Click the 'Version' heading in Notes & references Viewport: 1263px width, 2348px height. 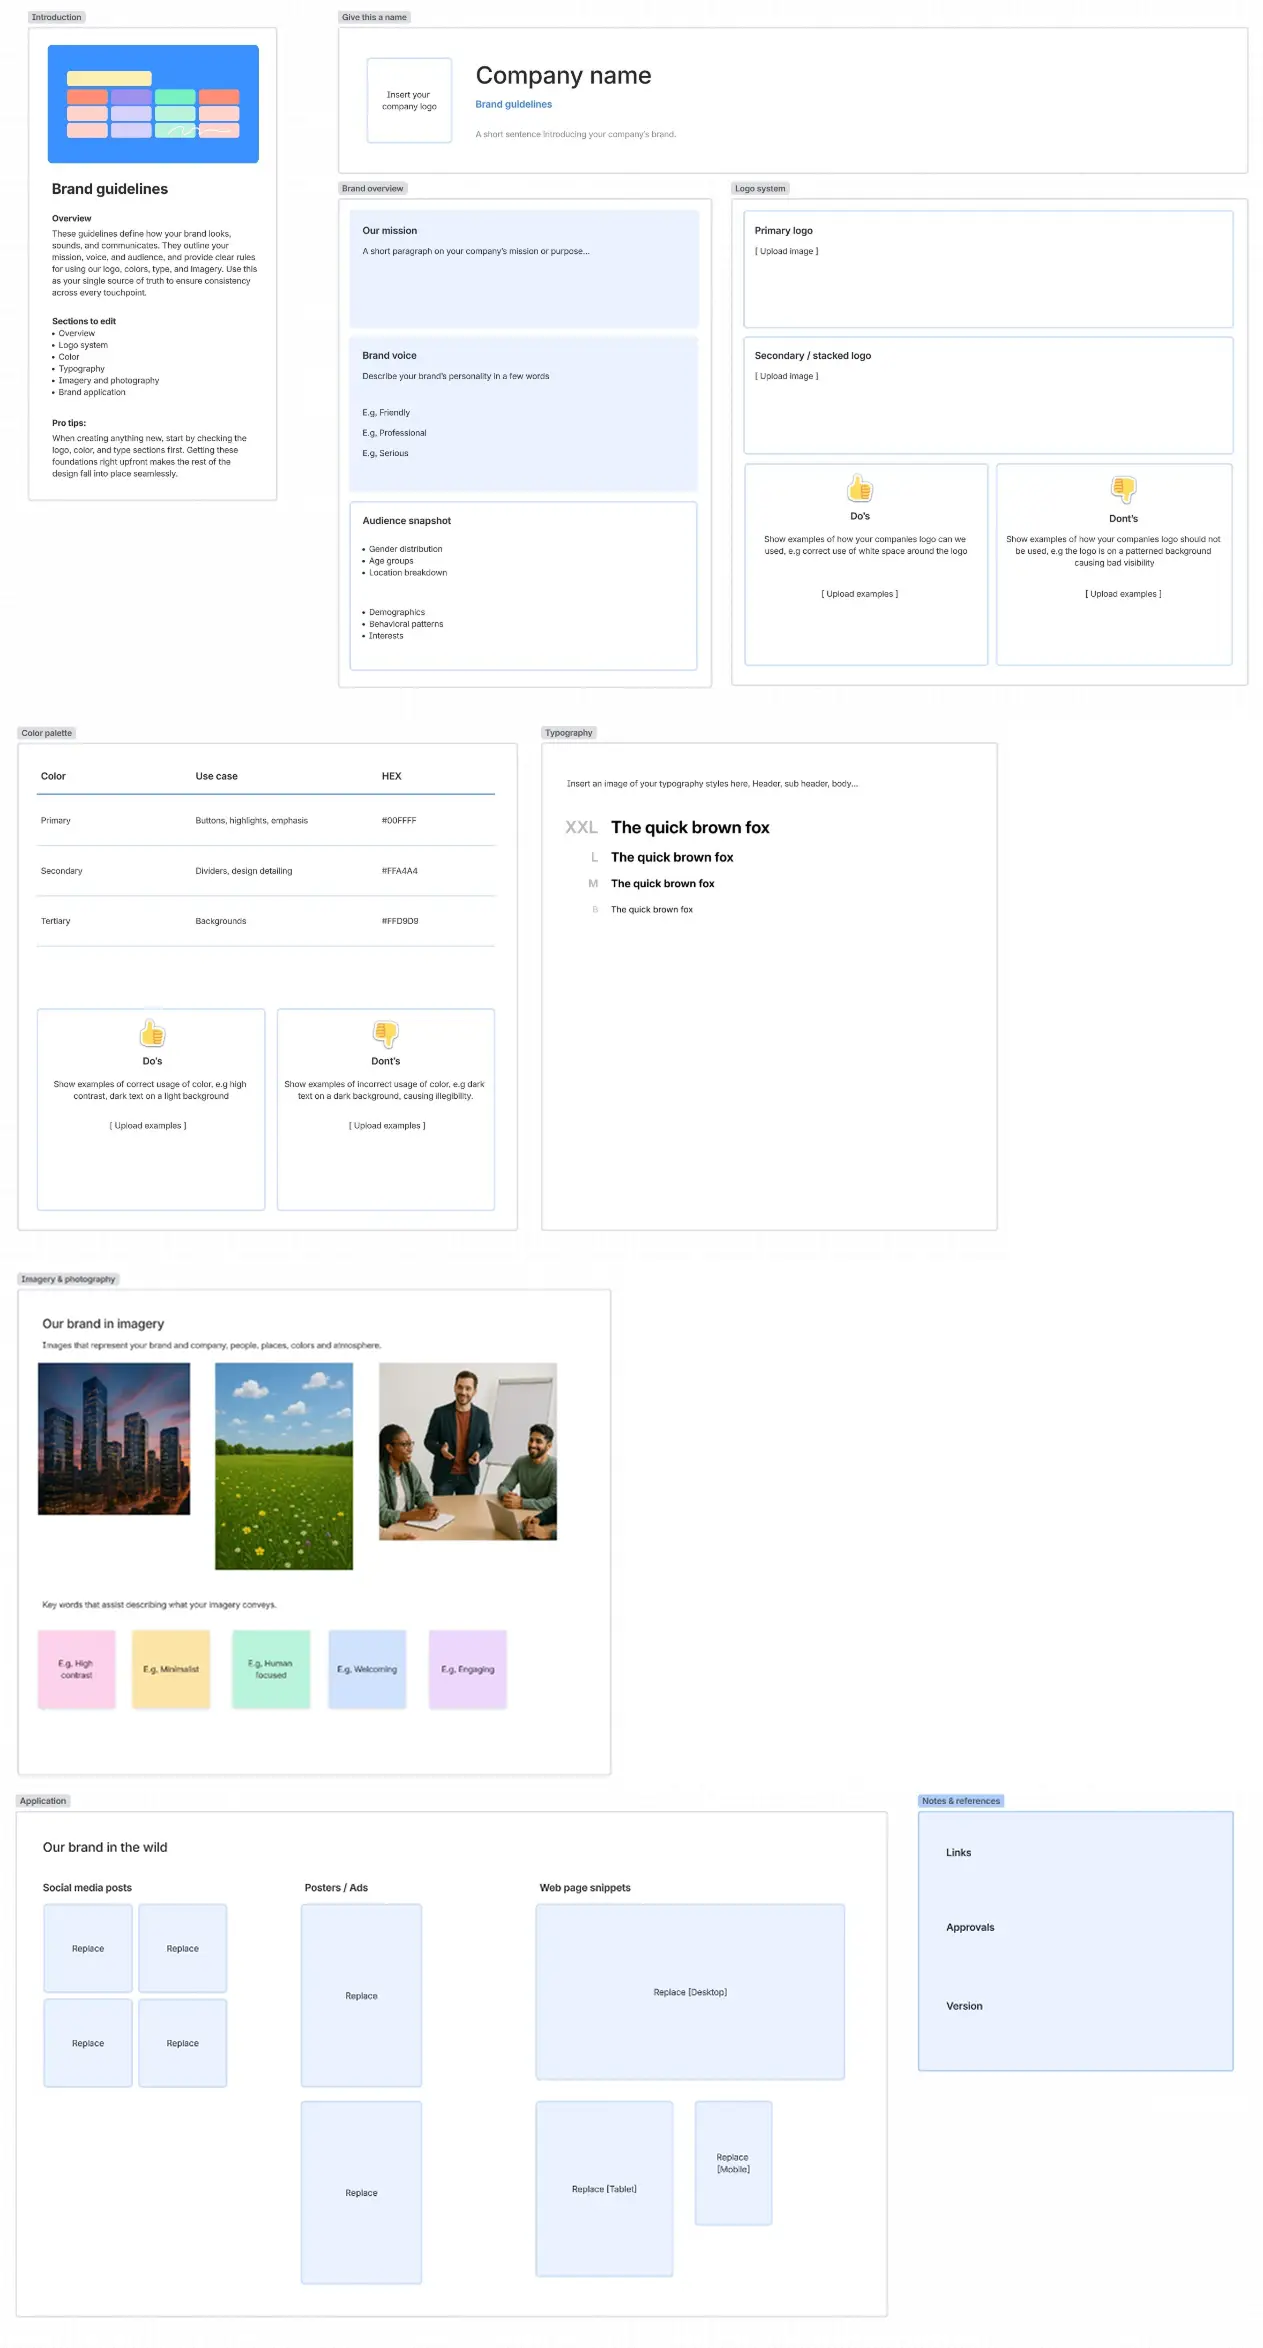[964, 2006]
